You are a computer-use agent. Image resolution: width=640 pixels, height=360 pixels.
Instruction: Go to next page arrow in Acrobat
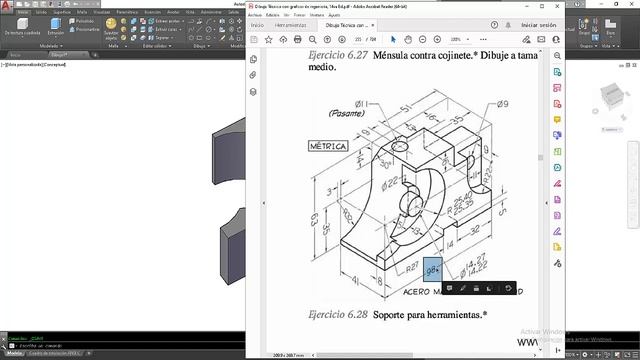342,40
